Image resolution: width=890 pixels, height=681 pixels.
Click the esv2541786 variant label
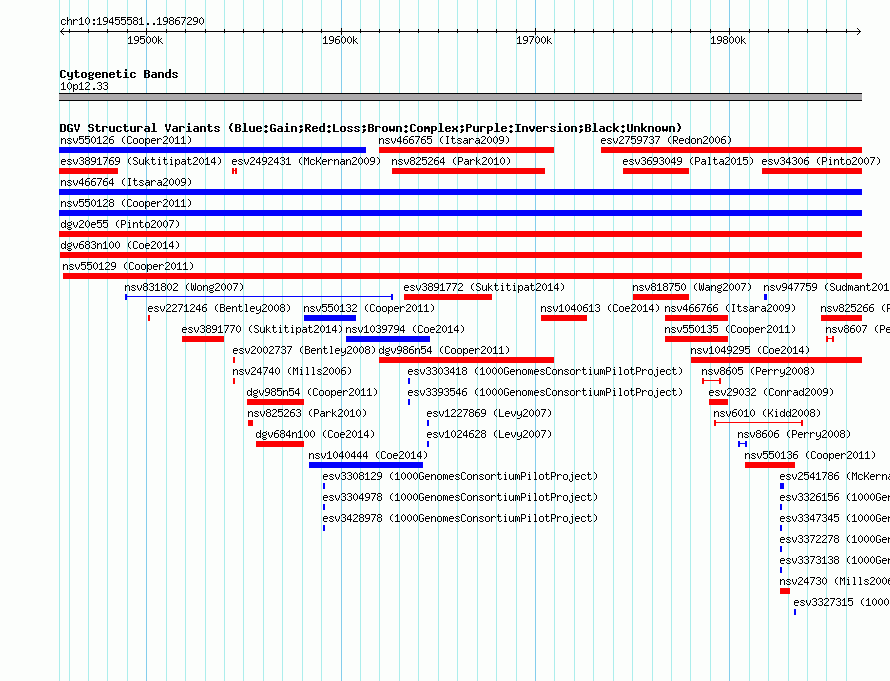(x=834, y=476)
